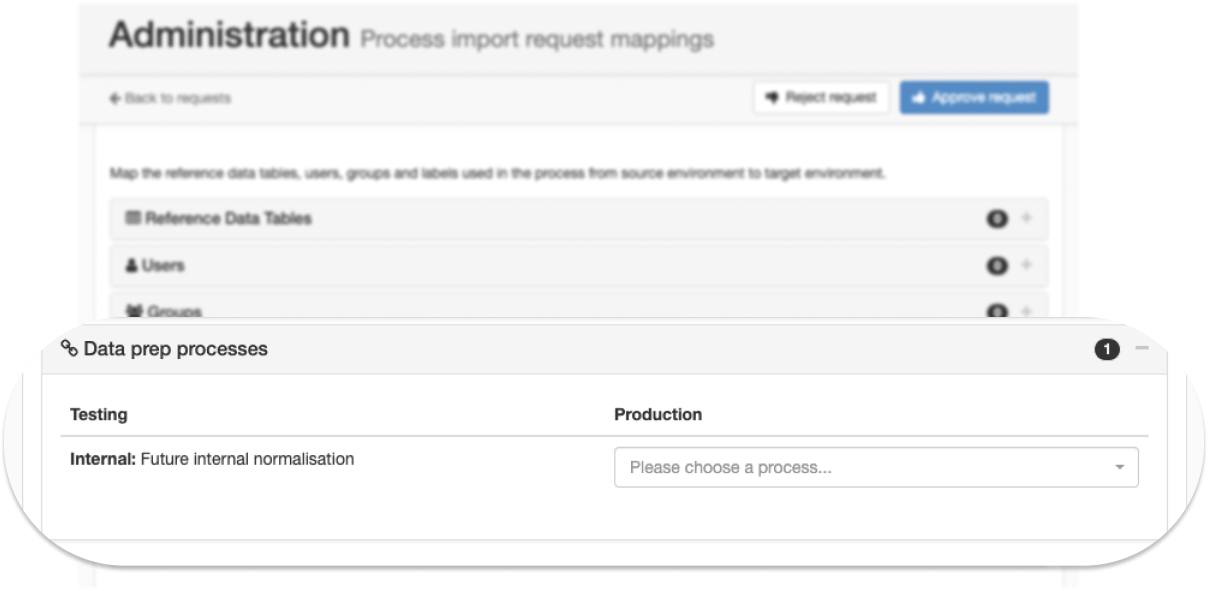
Task: Click the Administration page heading
Action: [229, 35]
